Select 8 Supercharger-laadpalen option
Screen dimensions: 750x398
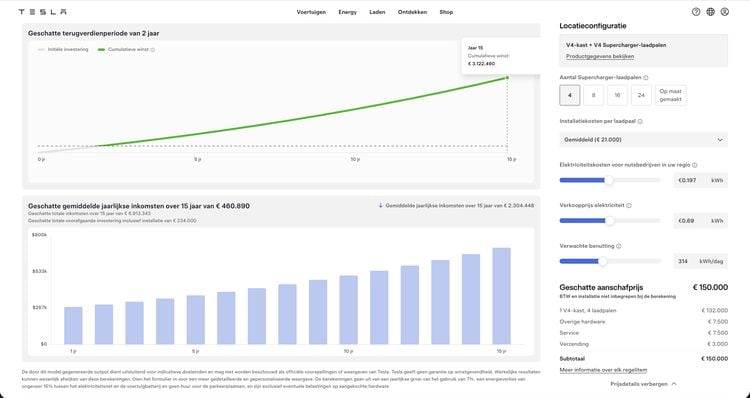coord(594,95)
